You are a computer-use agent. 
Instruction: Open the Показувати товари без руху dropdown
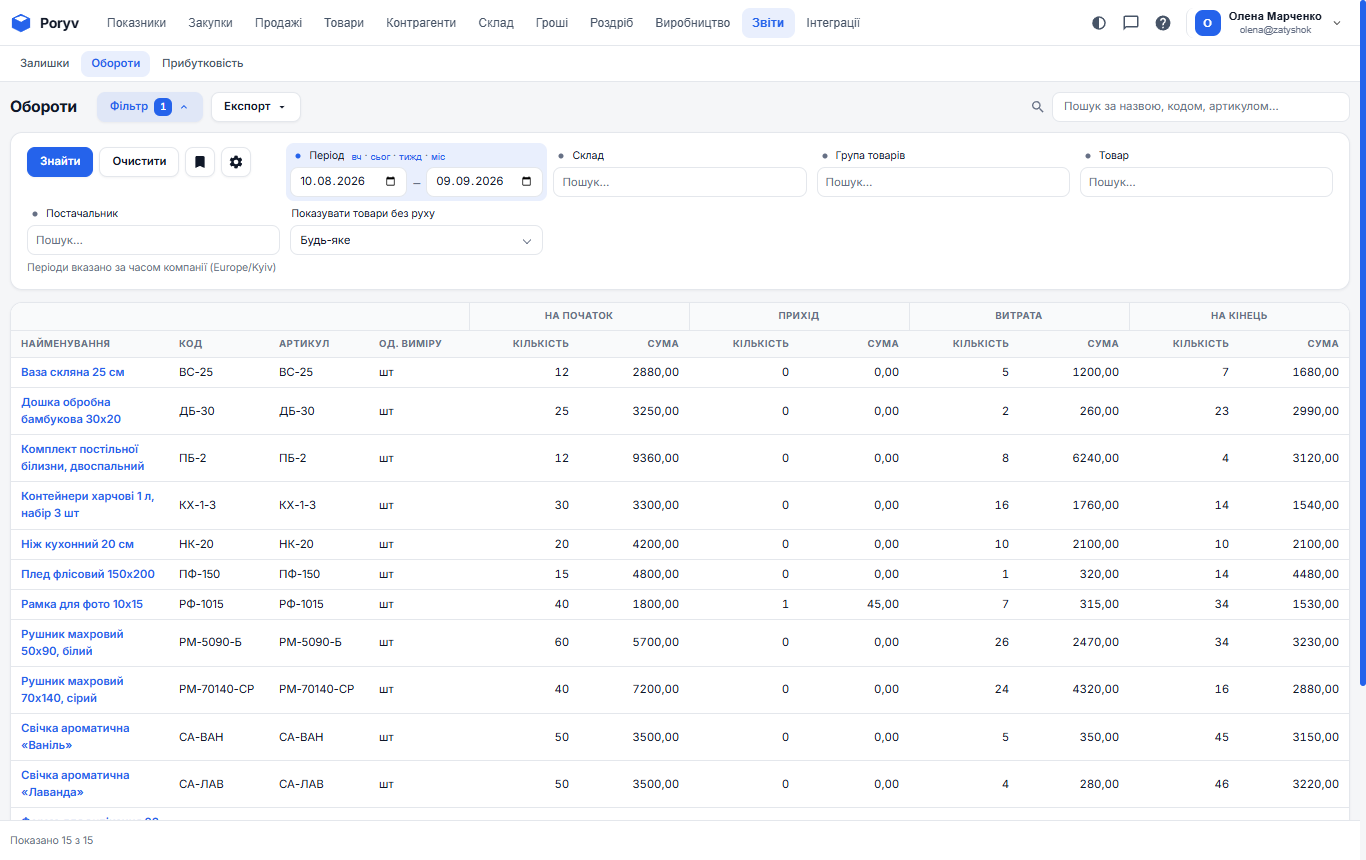[416, 240]
